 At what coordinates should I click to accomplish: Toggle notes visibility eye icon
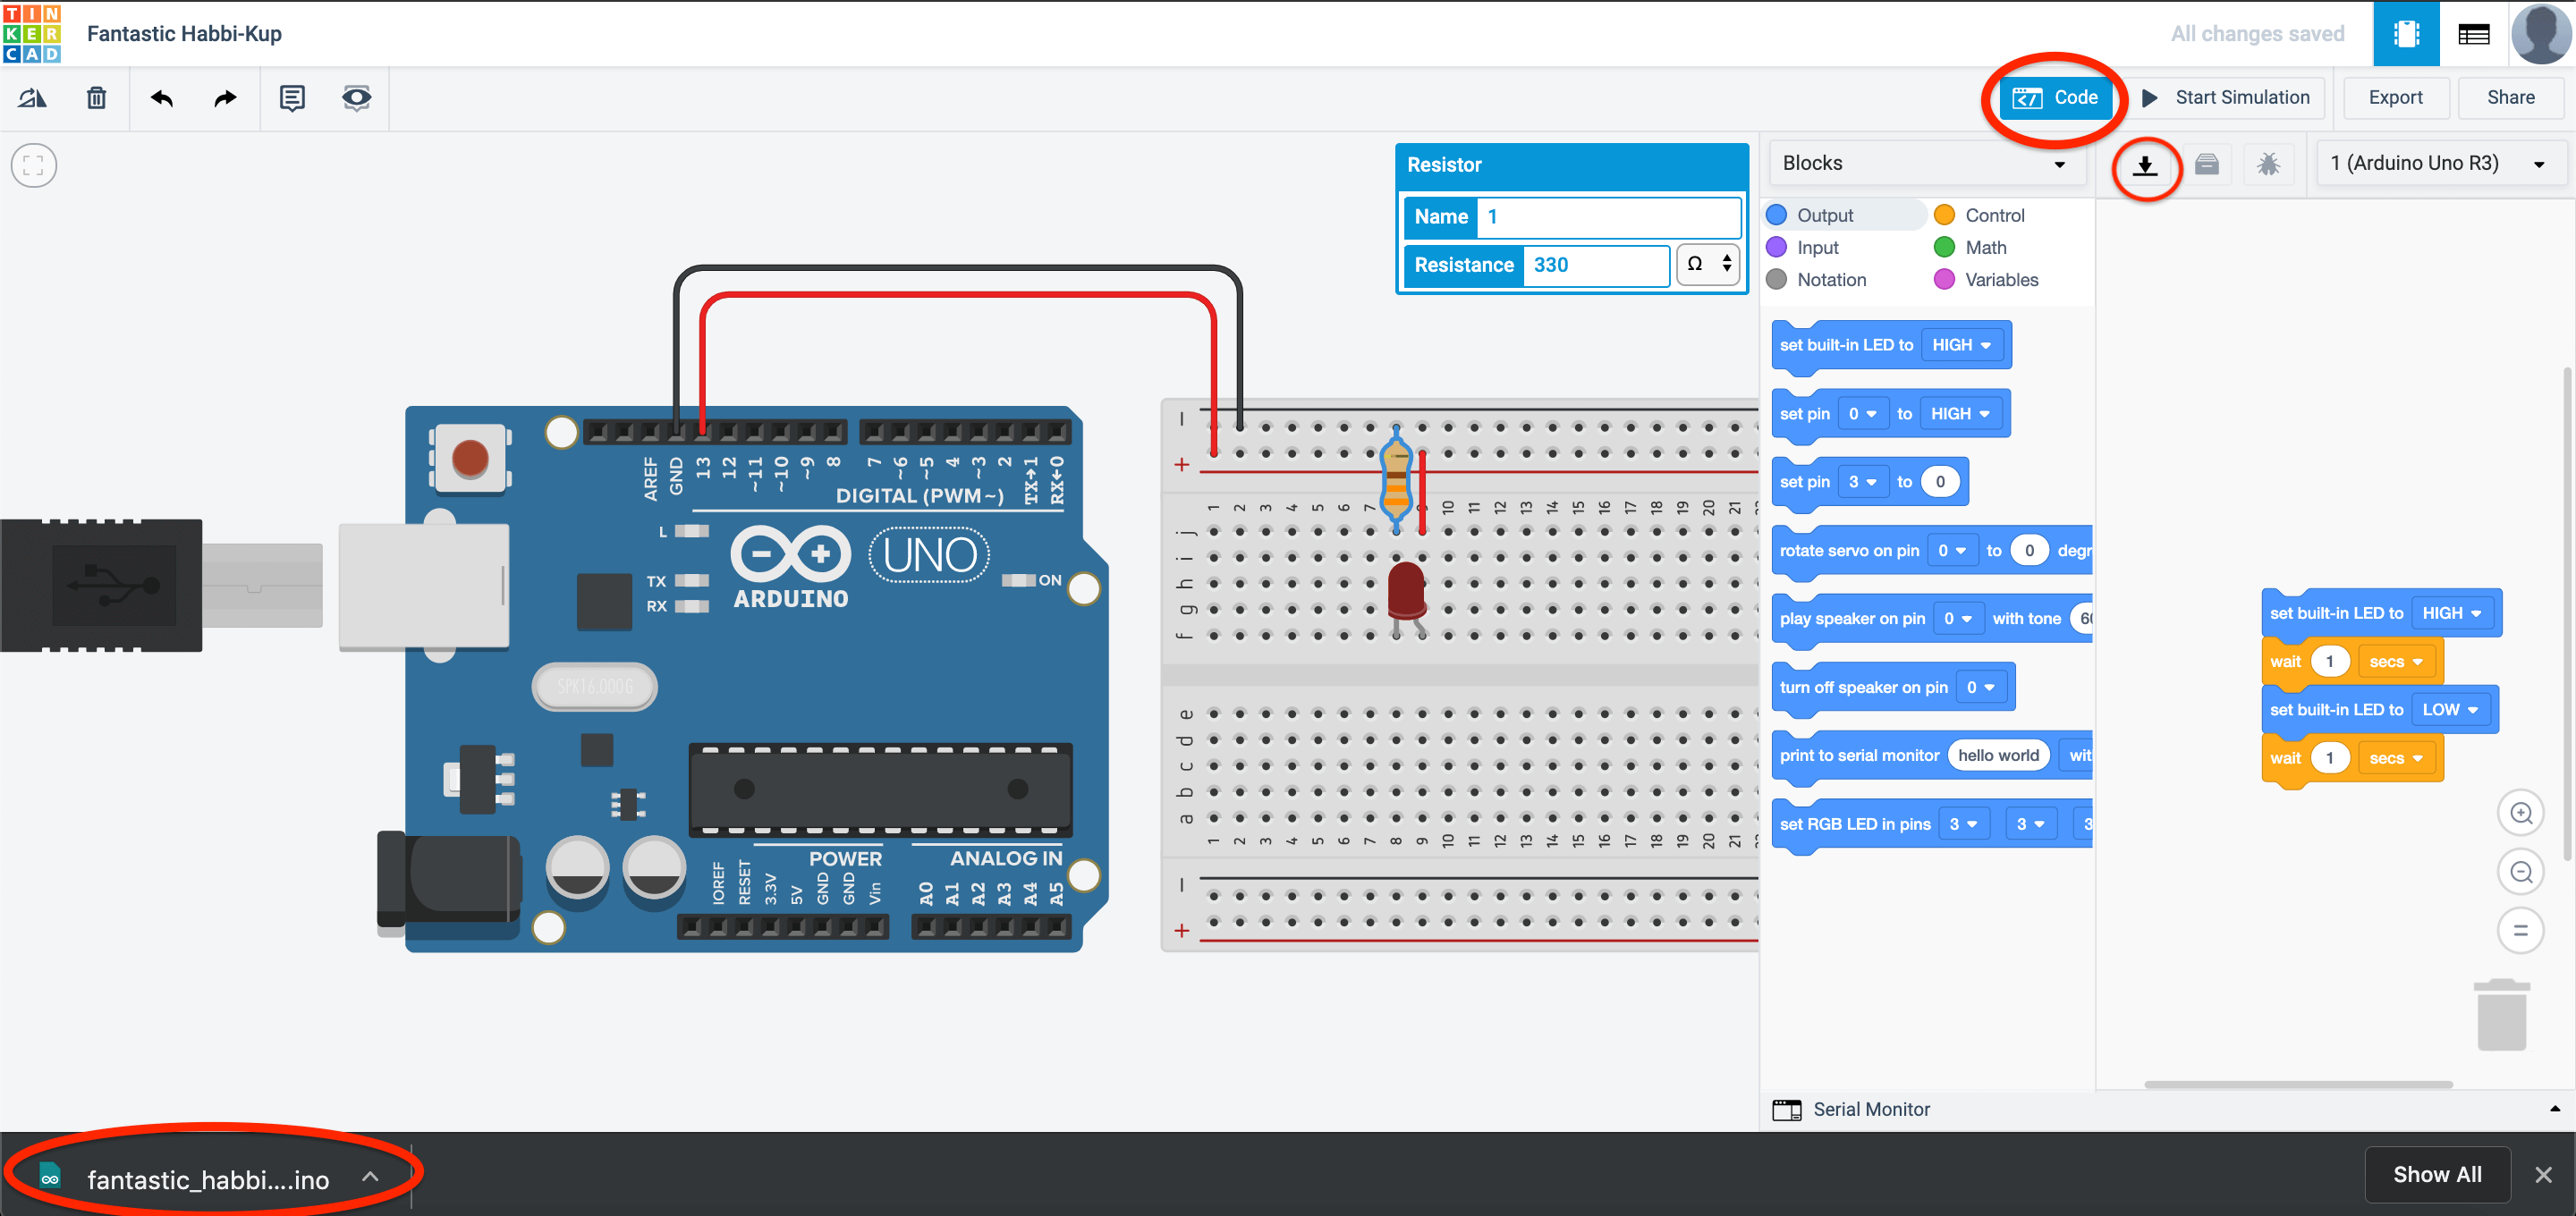356,98
